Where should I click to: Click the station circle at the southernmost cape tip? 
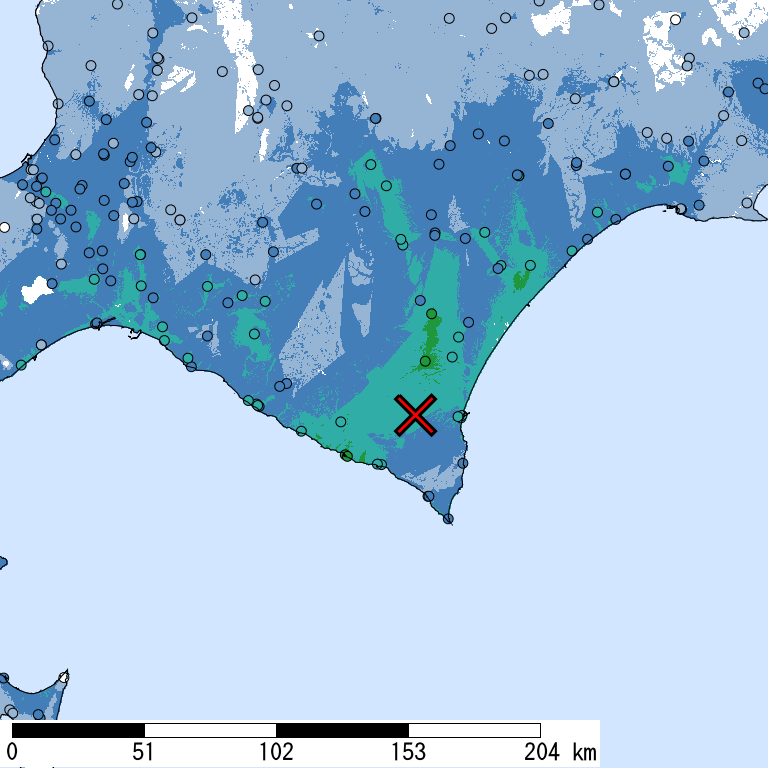pyautogui.click(x=448, y=519)
